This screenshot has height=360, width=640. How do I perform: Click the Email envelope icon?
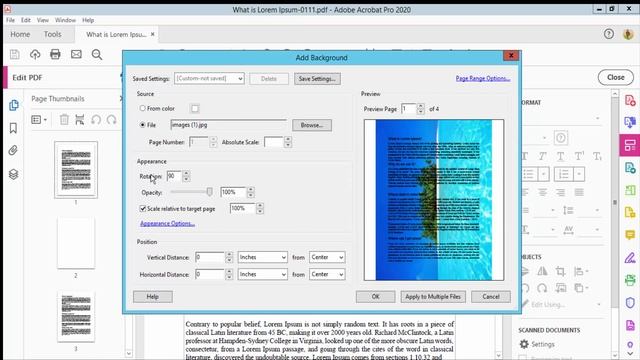76,54
